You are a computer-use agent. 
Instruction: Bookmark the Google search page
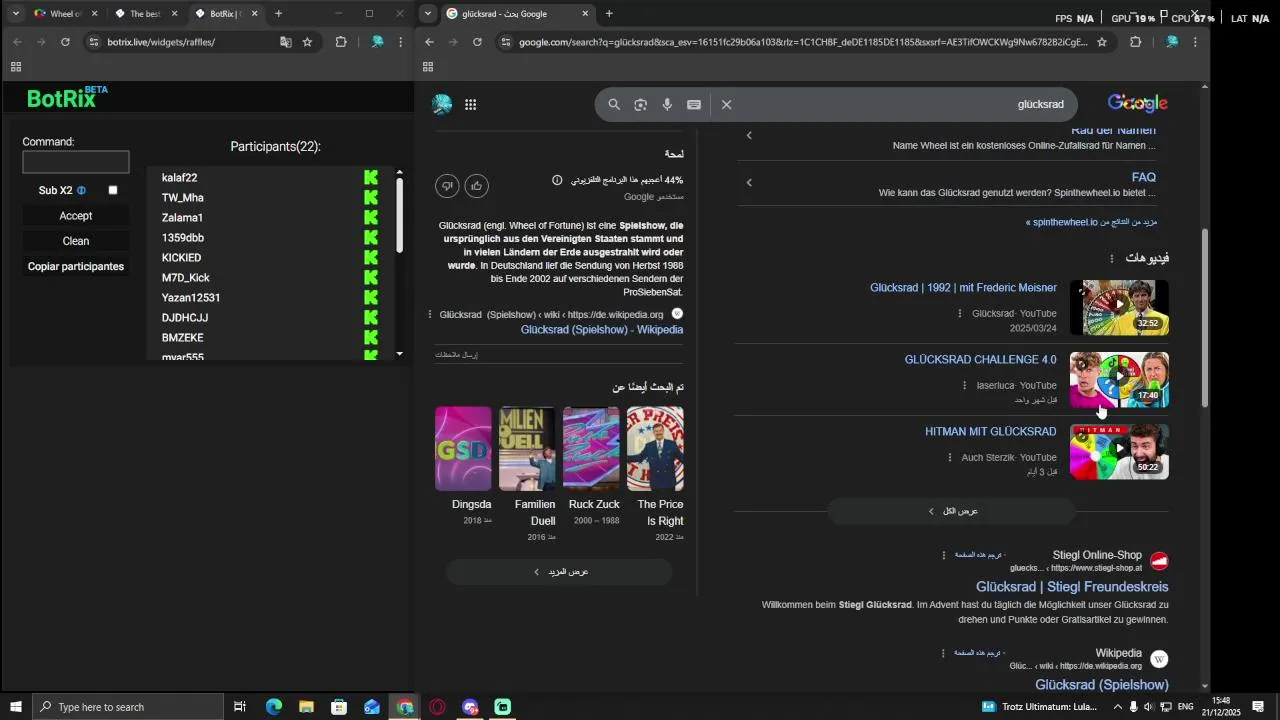coord(1102,42)
